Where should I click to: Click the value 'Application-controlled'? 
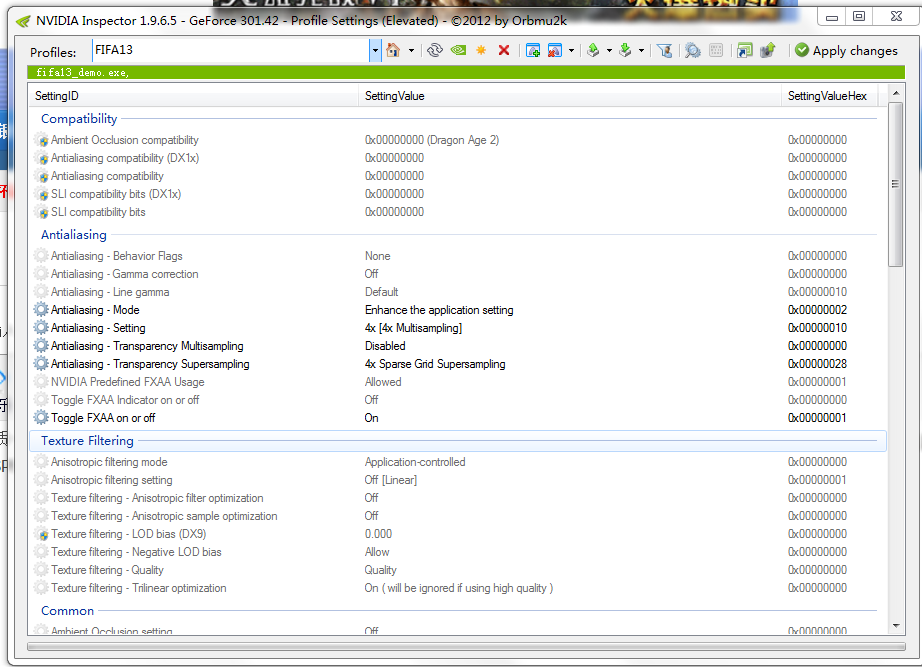415,462
